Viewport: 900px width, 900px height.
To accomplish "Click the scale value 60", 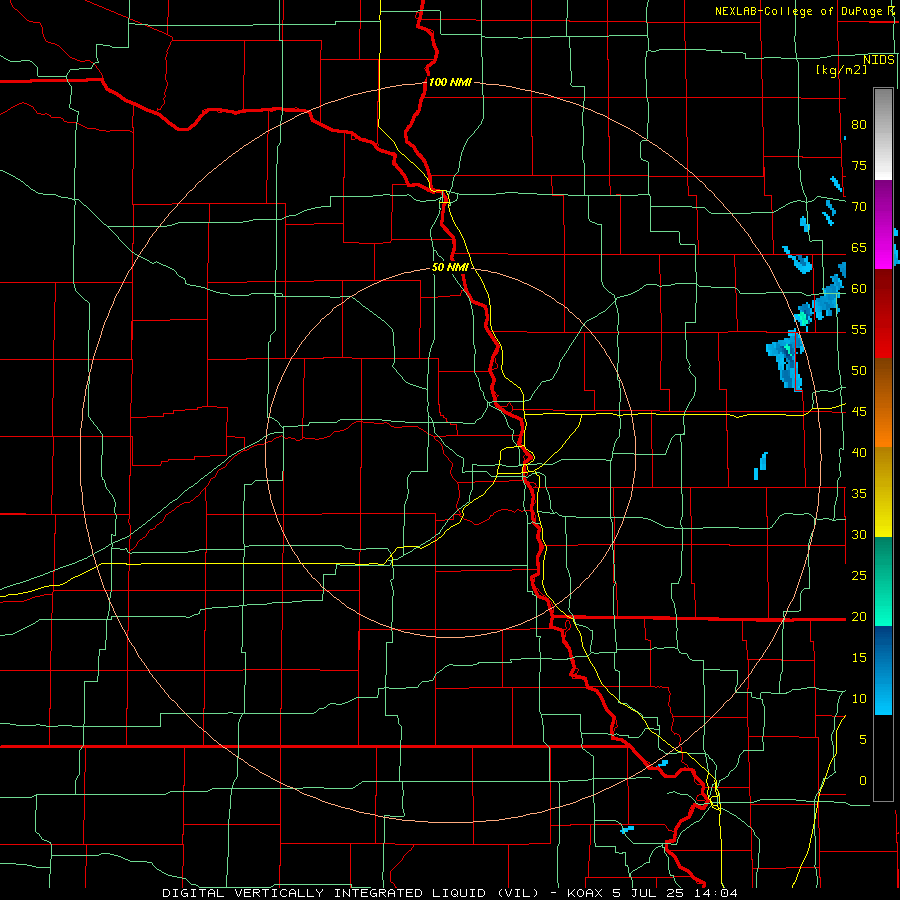I will pos(859,289).
